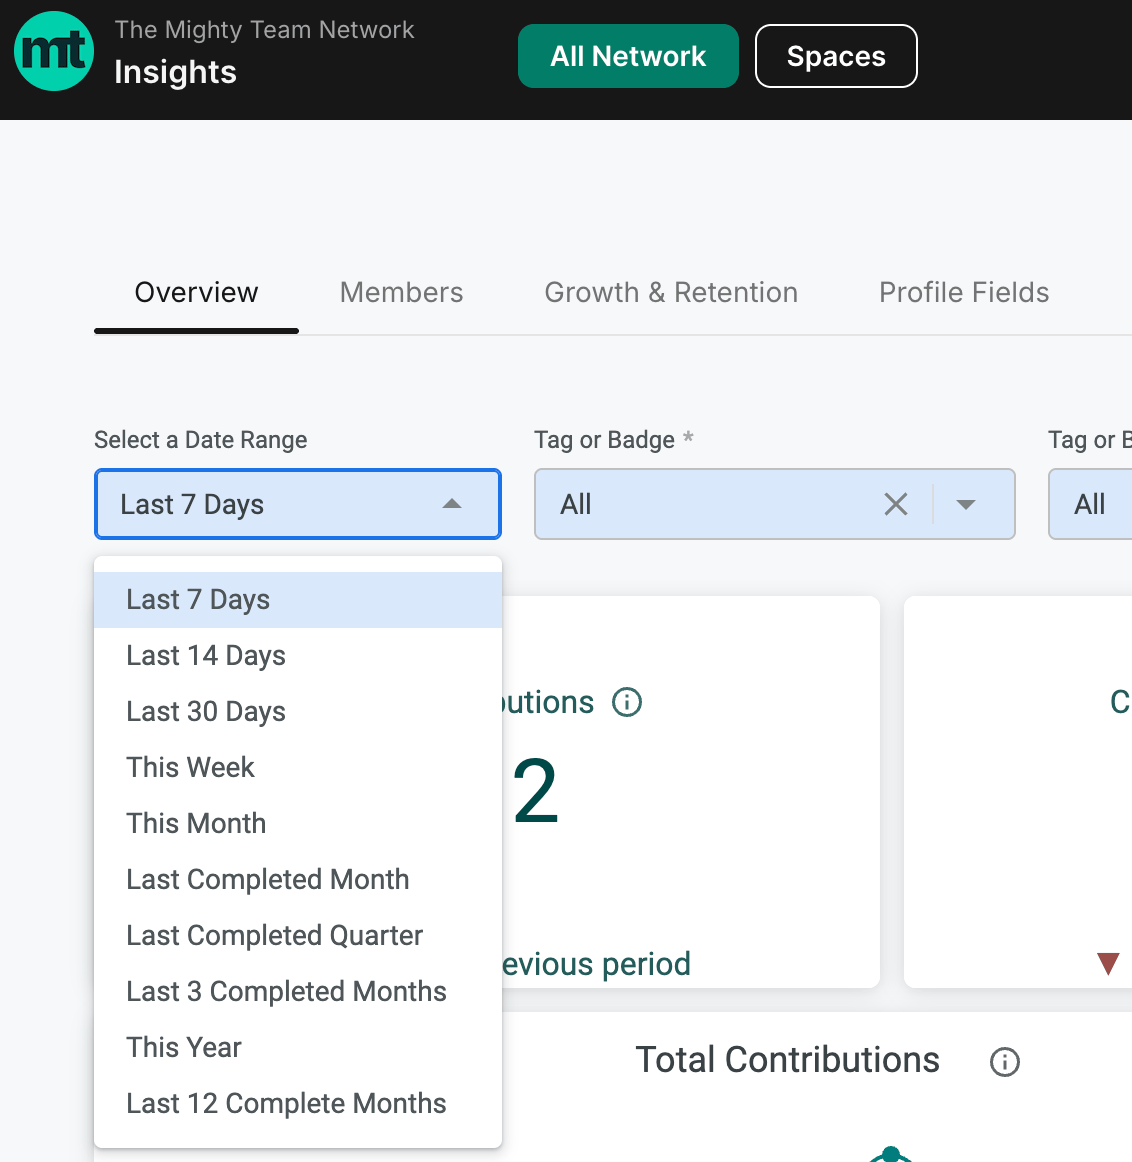Image resolution: width=1132 pixels, height=1162 pixels.
Task: Open the Growth & Retention tab
Action: [x=671, y=293]
